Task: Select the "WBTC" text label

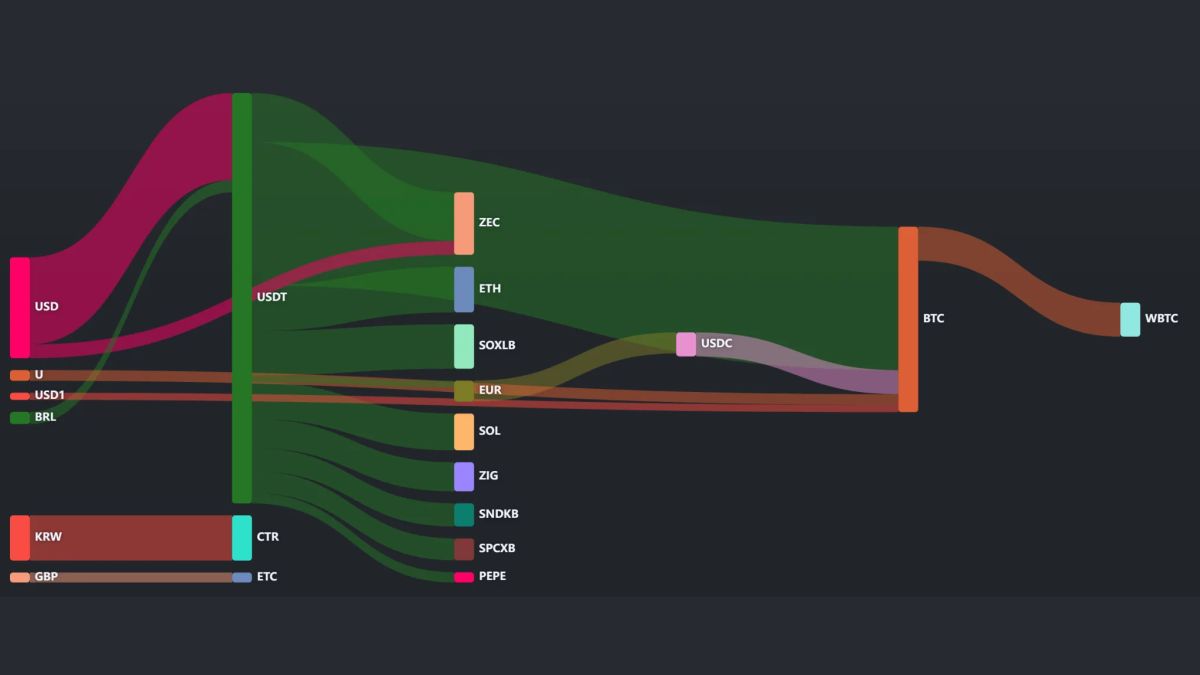Action: (x=1161, y=319)
